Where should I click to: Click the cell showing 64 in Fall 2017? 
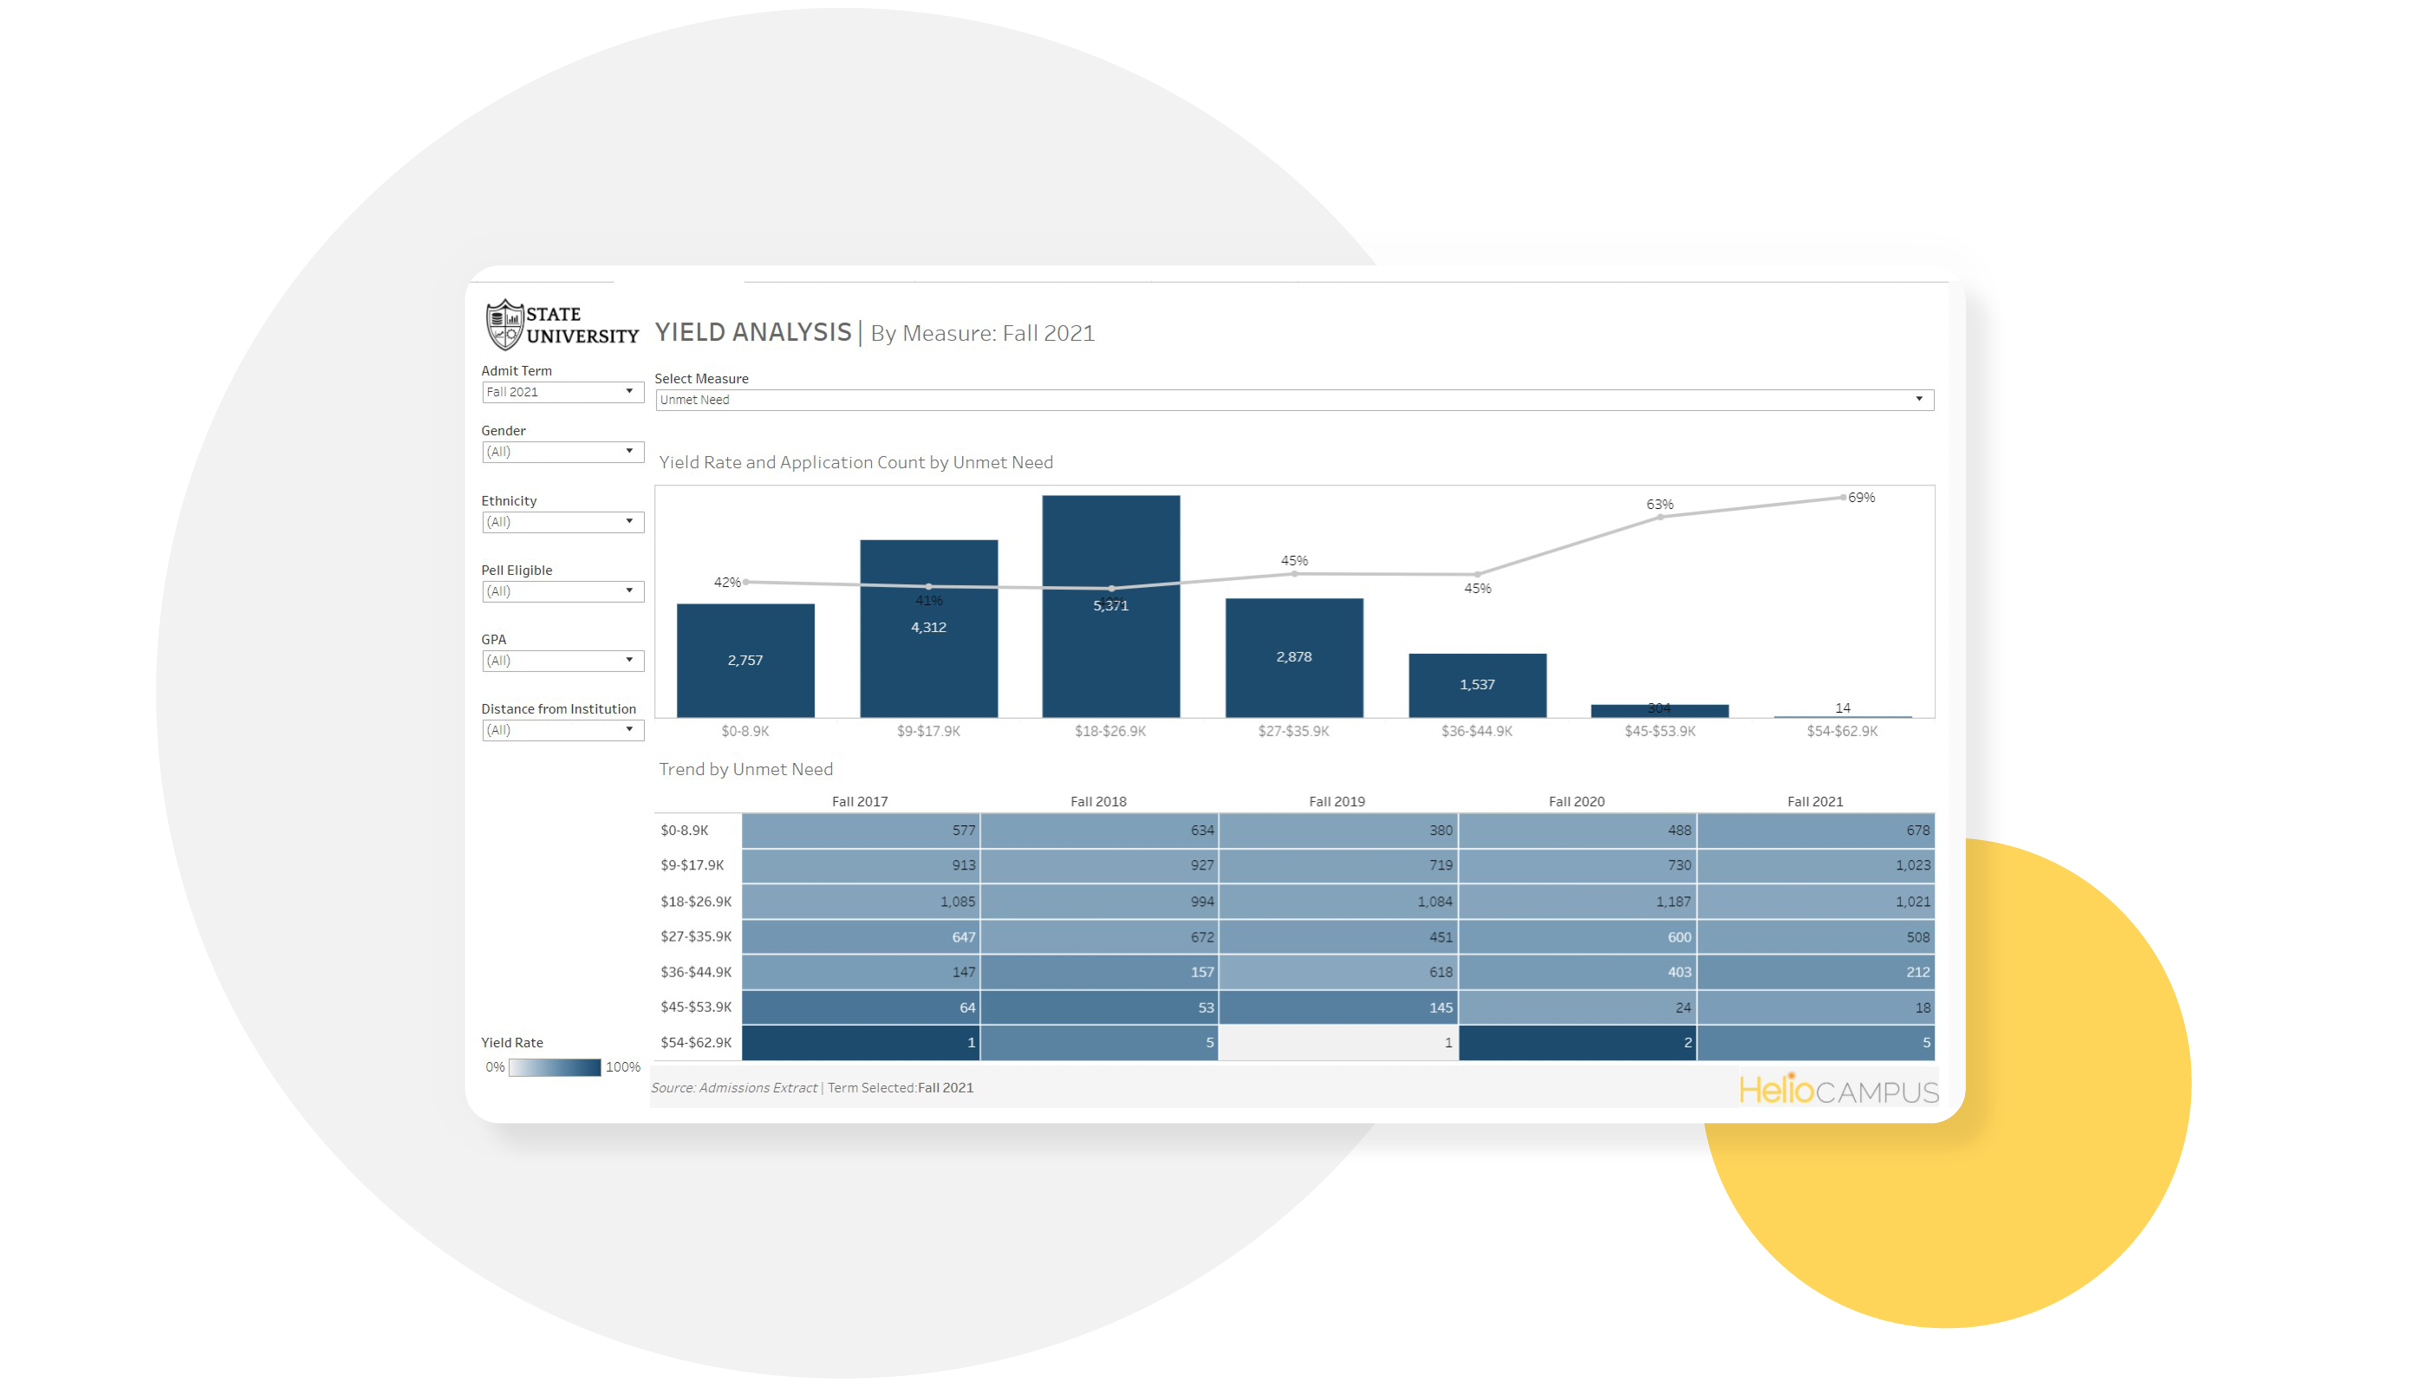pyautogui.click(x=861, y=1008)
